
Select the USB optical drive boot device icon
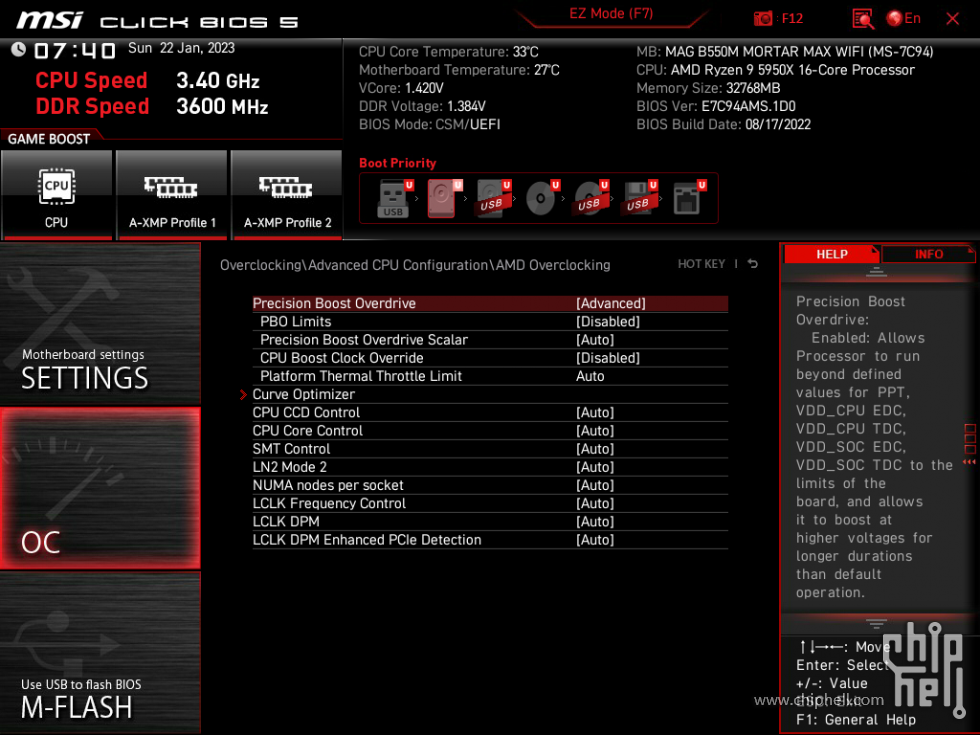tap(590, 199)
